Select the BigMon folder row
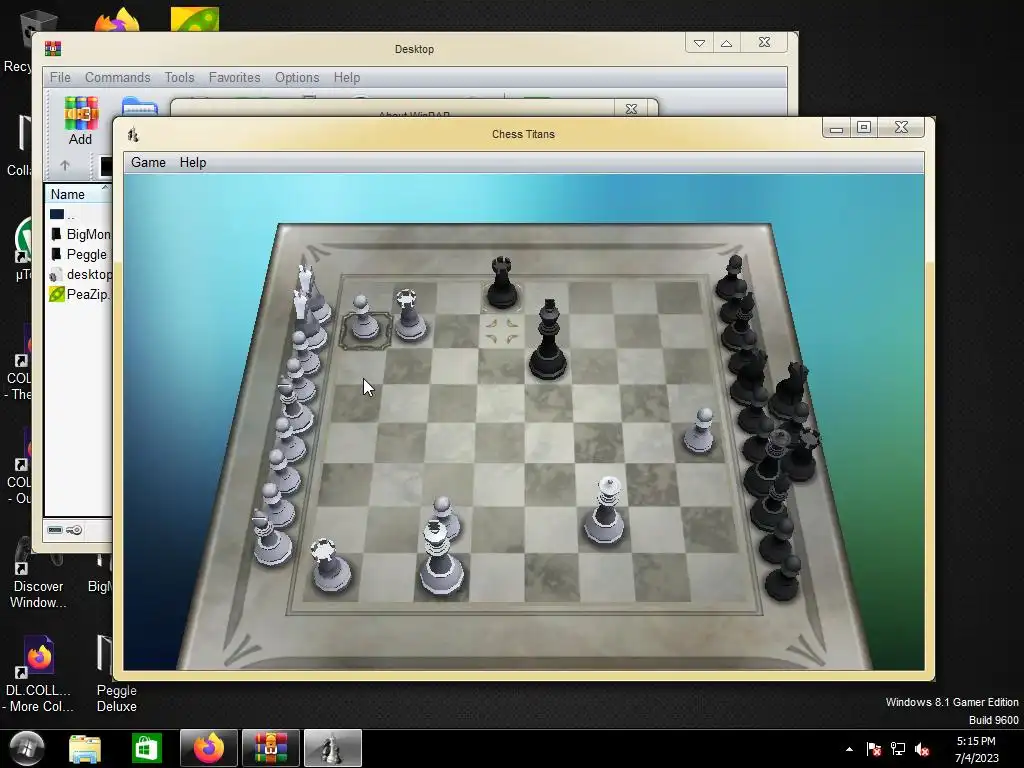The height and width of the screenshot is (768, 1024). point(79,234)
